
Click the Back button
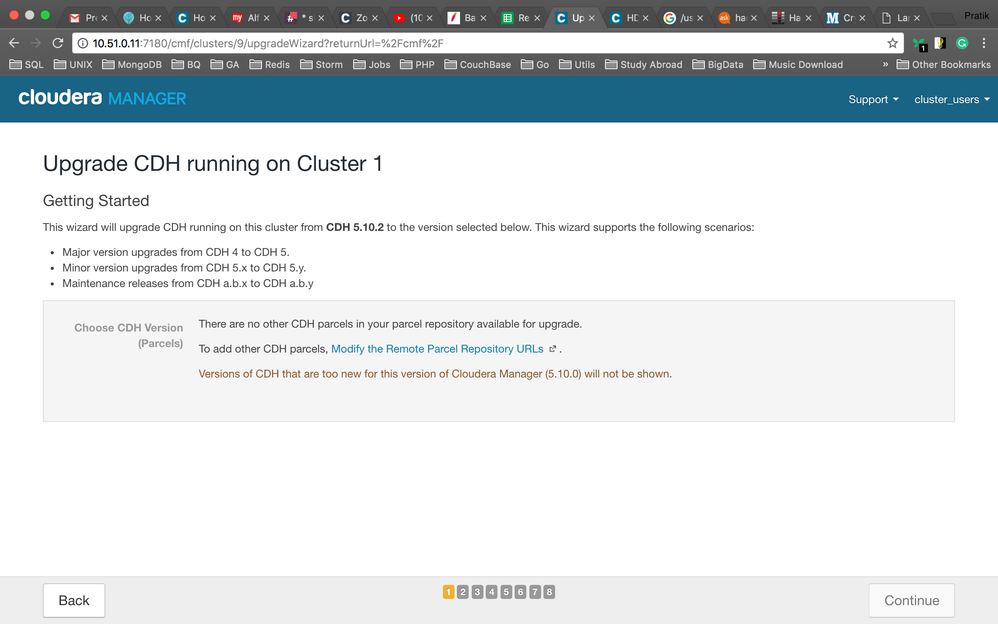click(x=74, y=600)
